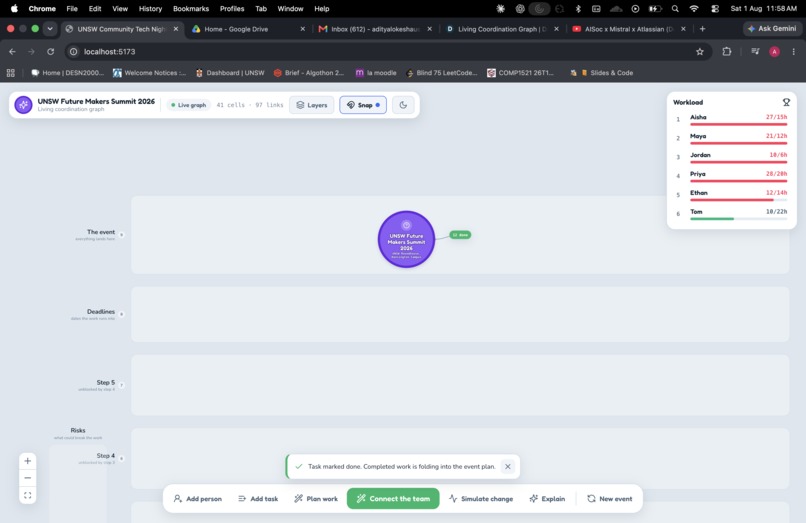Expand the Step 4 lane count badge
806x523 pixels.
[x=122, y=458]
